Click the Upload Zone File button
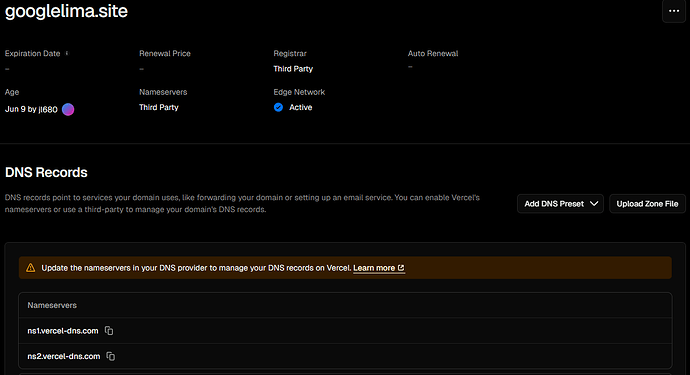The width and height of the screenshot is (690, 375). pyautogui.click(x=647, y=204)
